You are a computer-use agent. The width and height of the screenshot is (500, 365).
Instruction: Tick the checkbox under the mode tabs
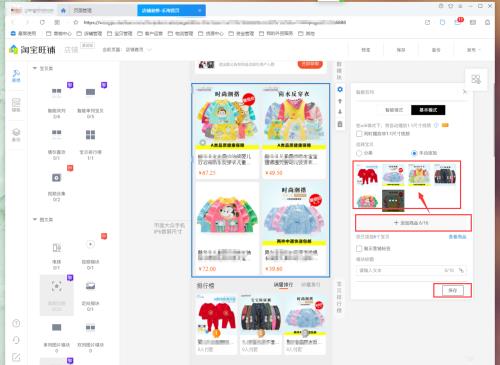359,134
